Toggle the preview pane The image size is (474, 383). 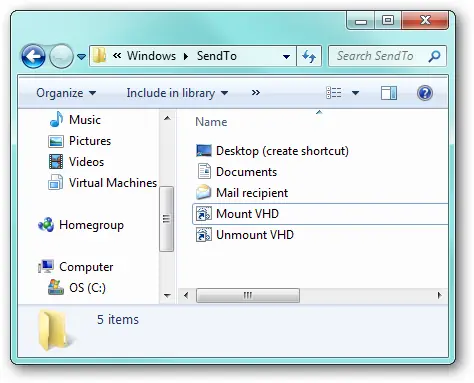389,93
